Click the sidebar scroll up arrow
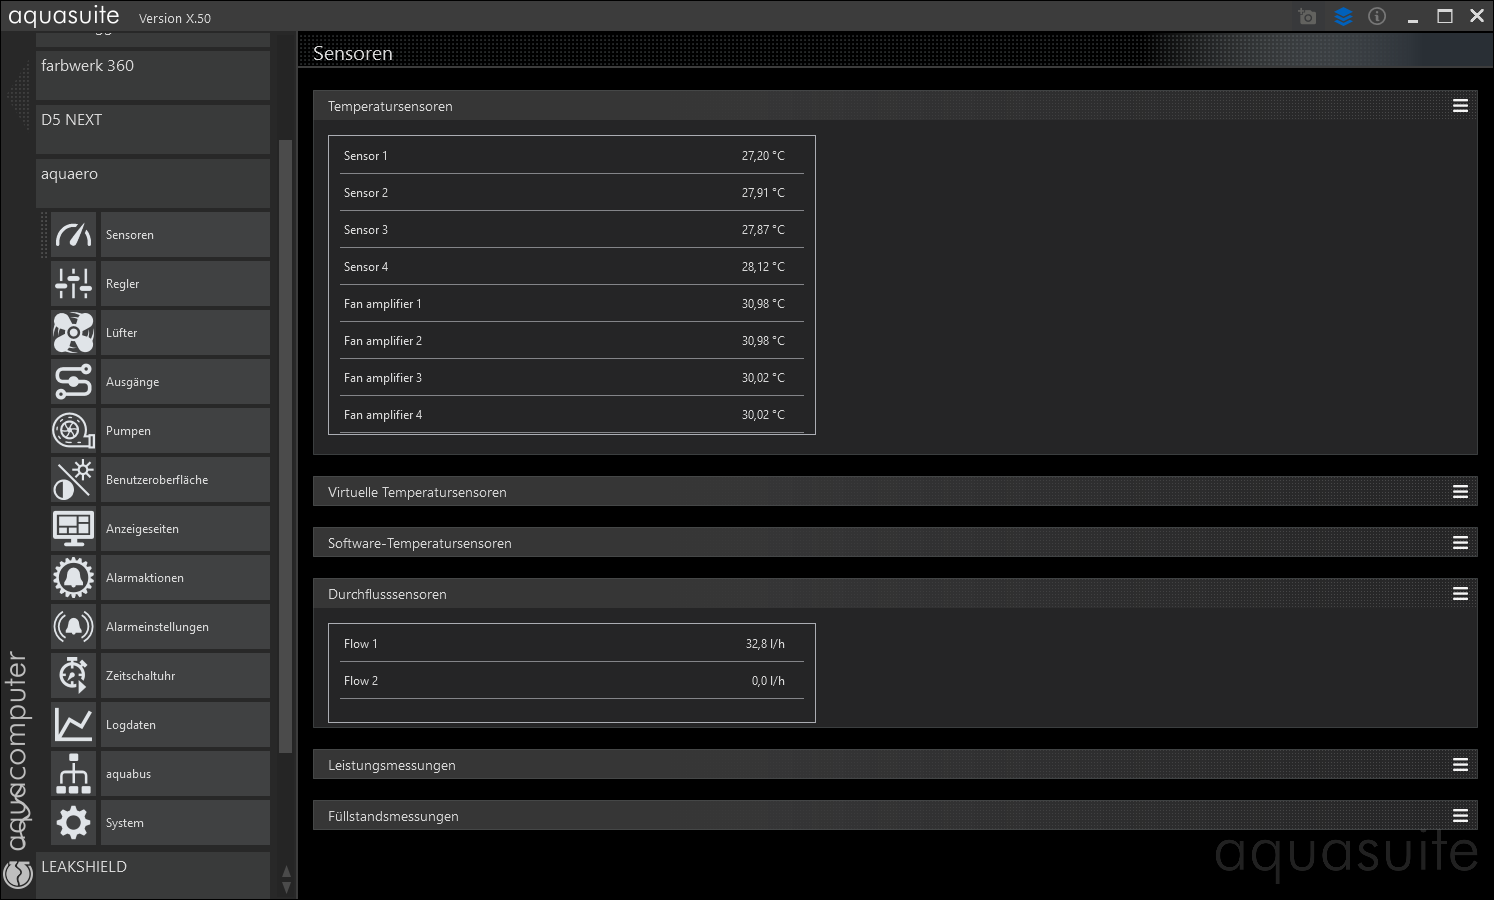This screenshot has height=900, width=1494. (x=286, y=872)
